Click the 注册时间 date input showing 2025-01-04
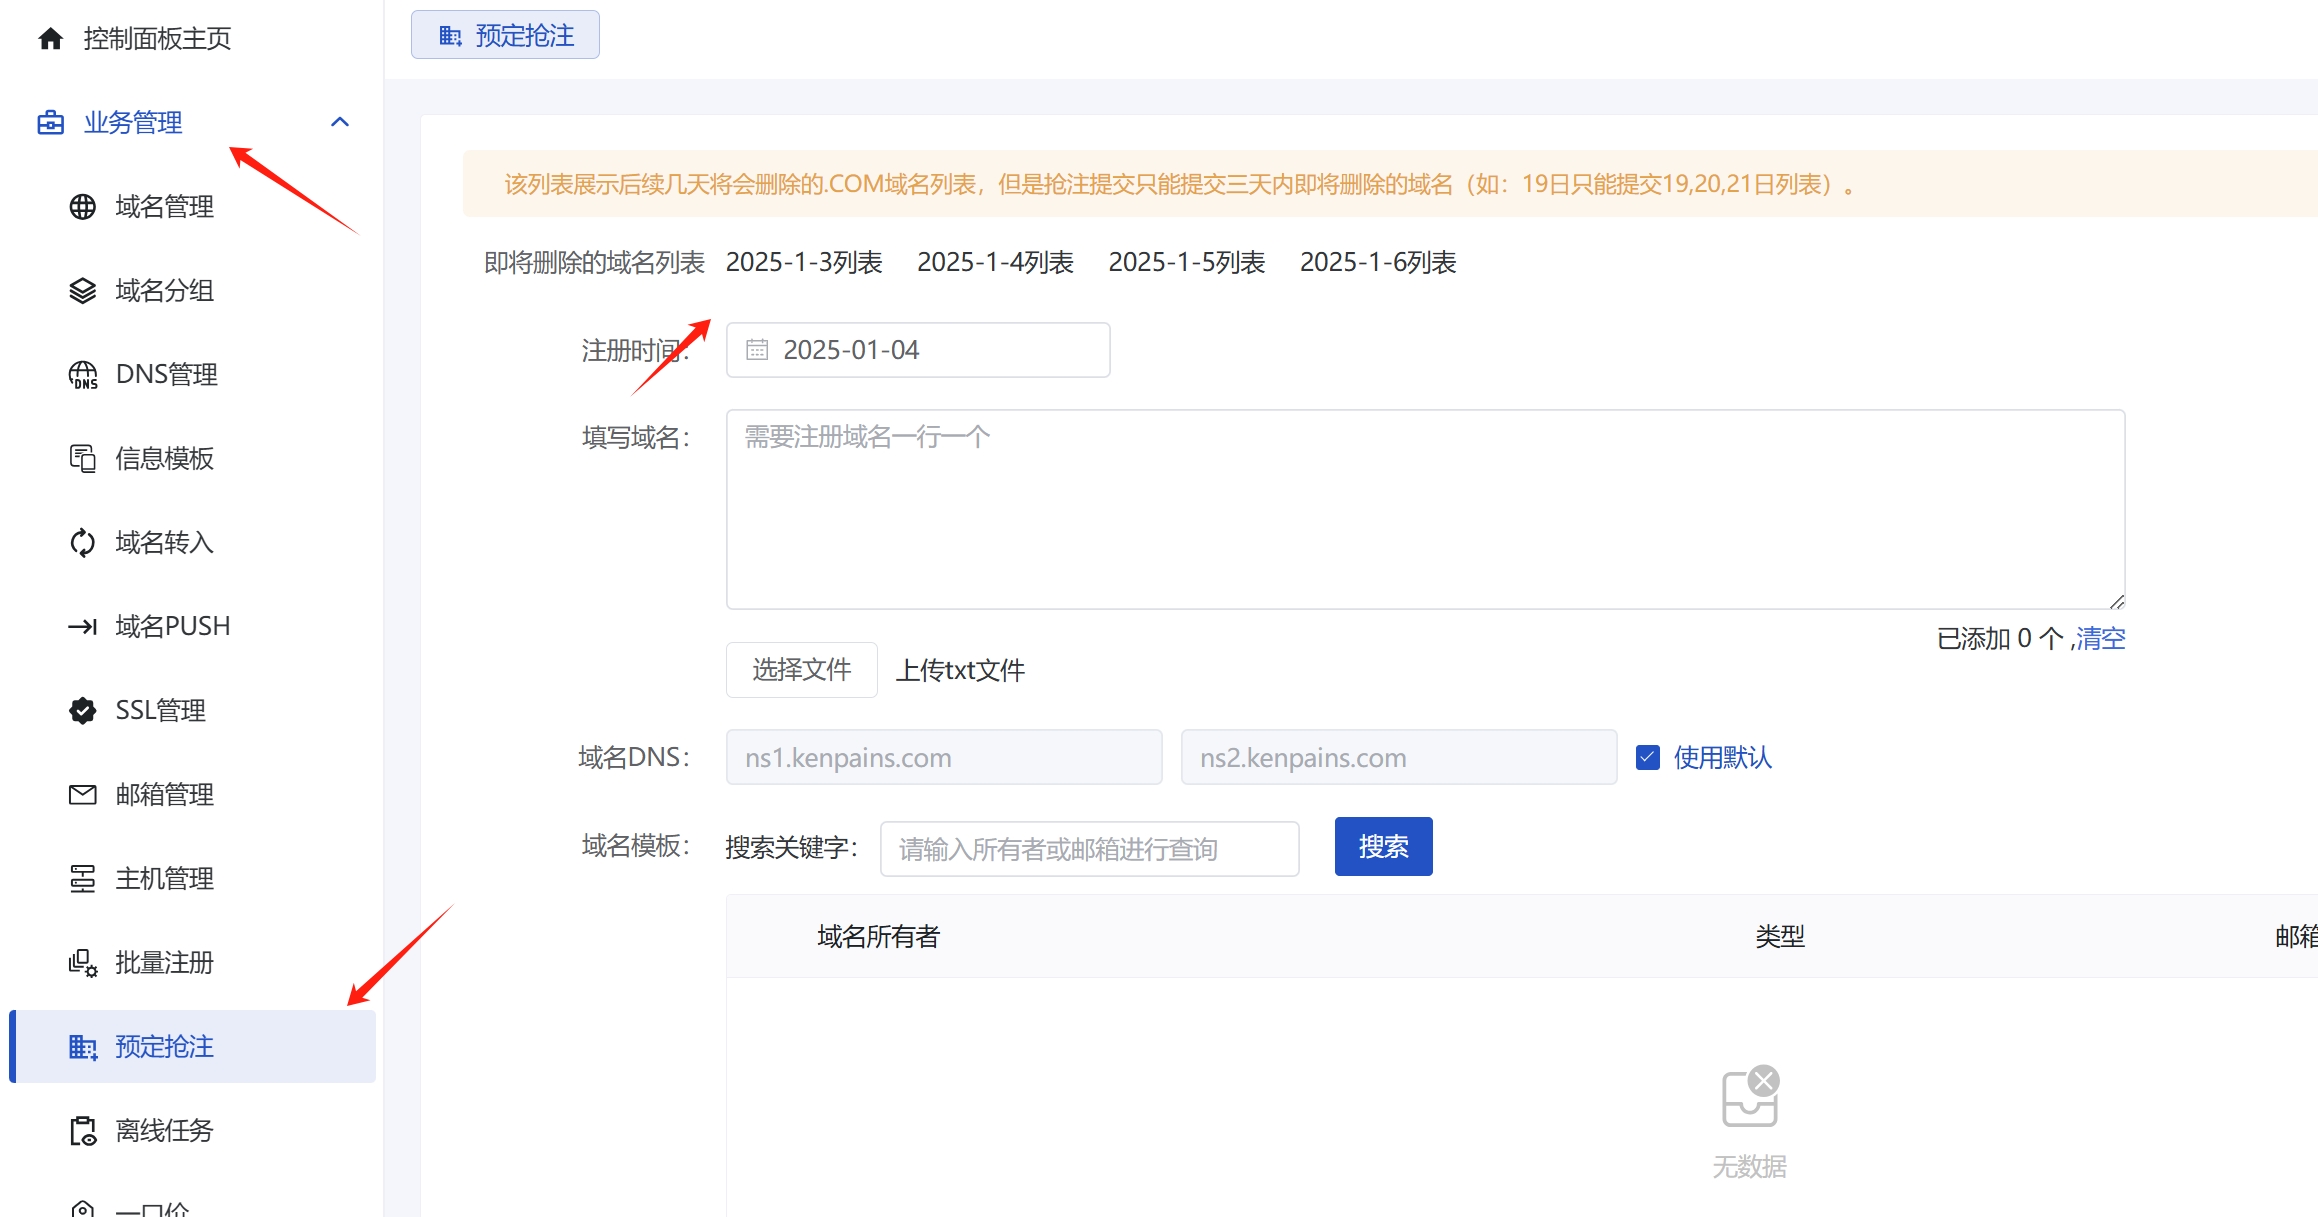The width and height of the screenshot is (2318, 1217). coord(918,350)
